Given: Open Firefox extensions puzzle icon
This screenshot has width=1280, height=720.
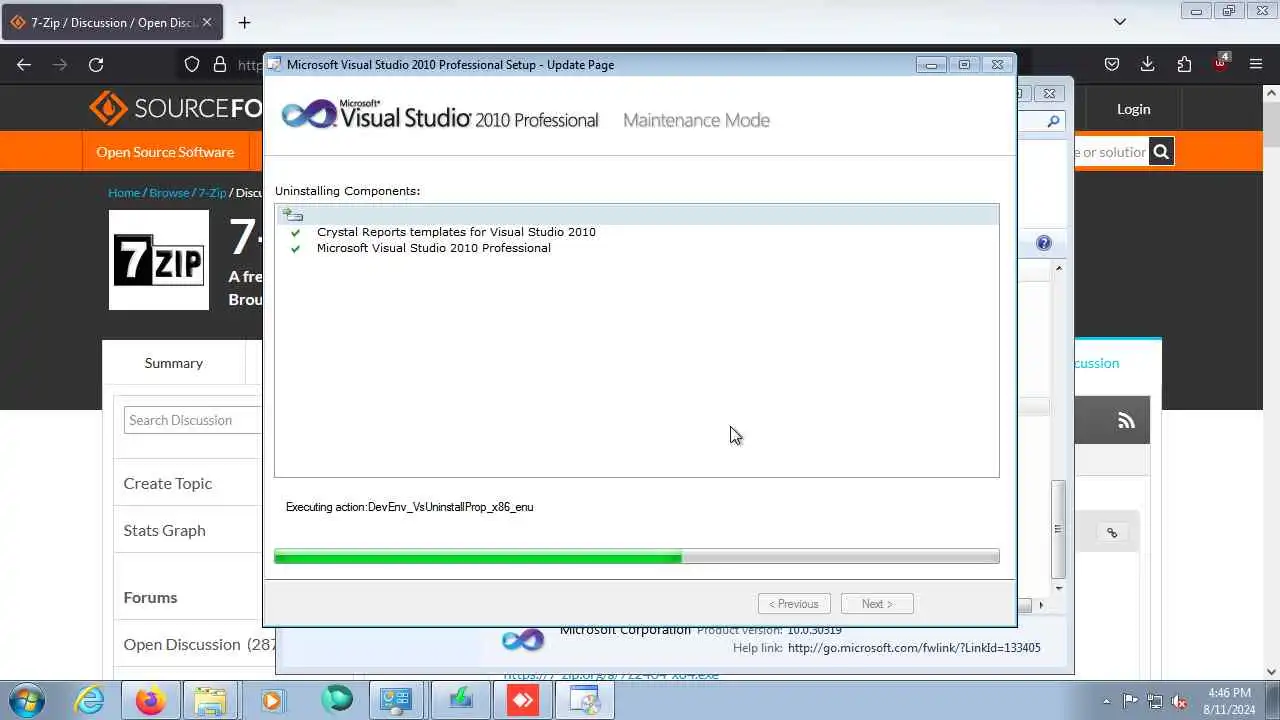Looking at the screenshot, I should coord(1184,64).
